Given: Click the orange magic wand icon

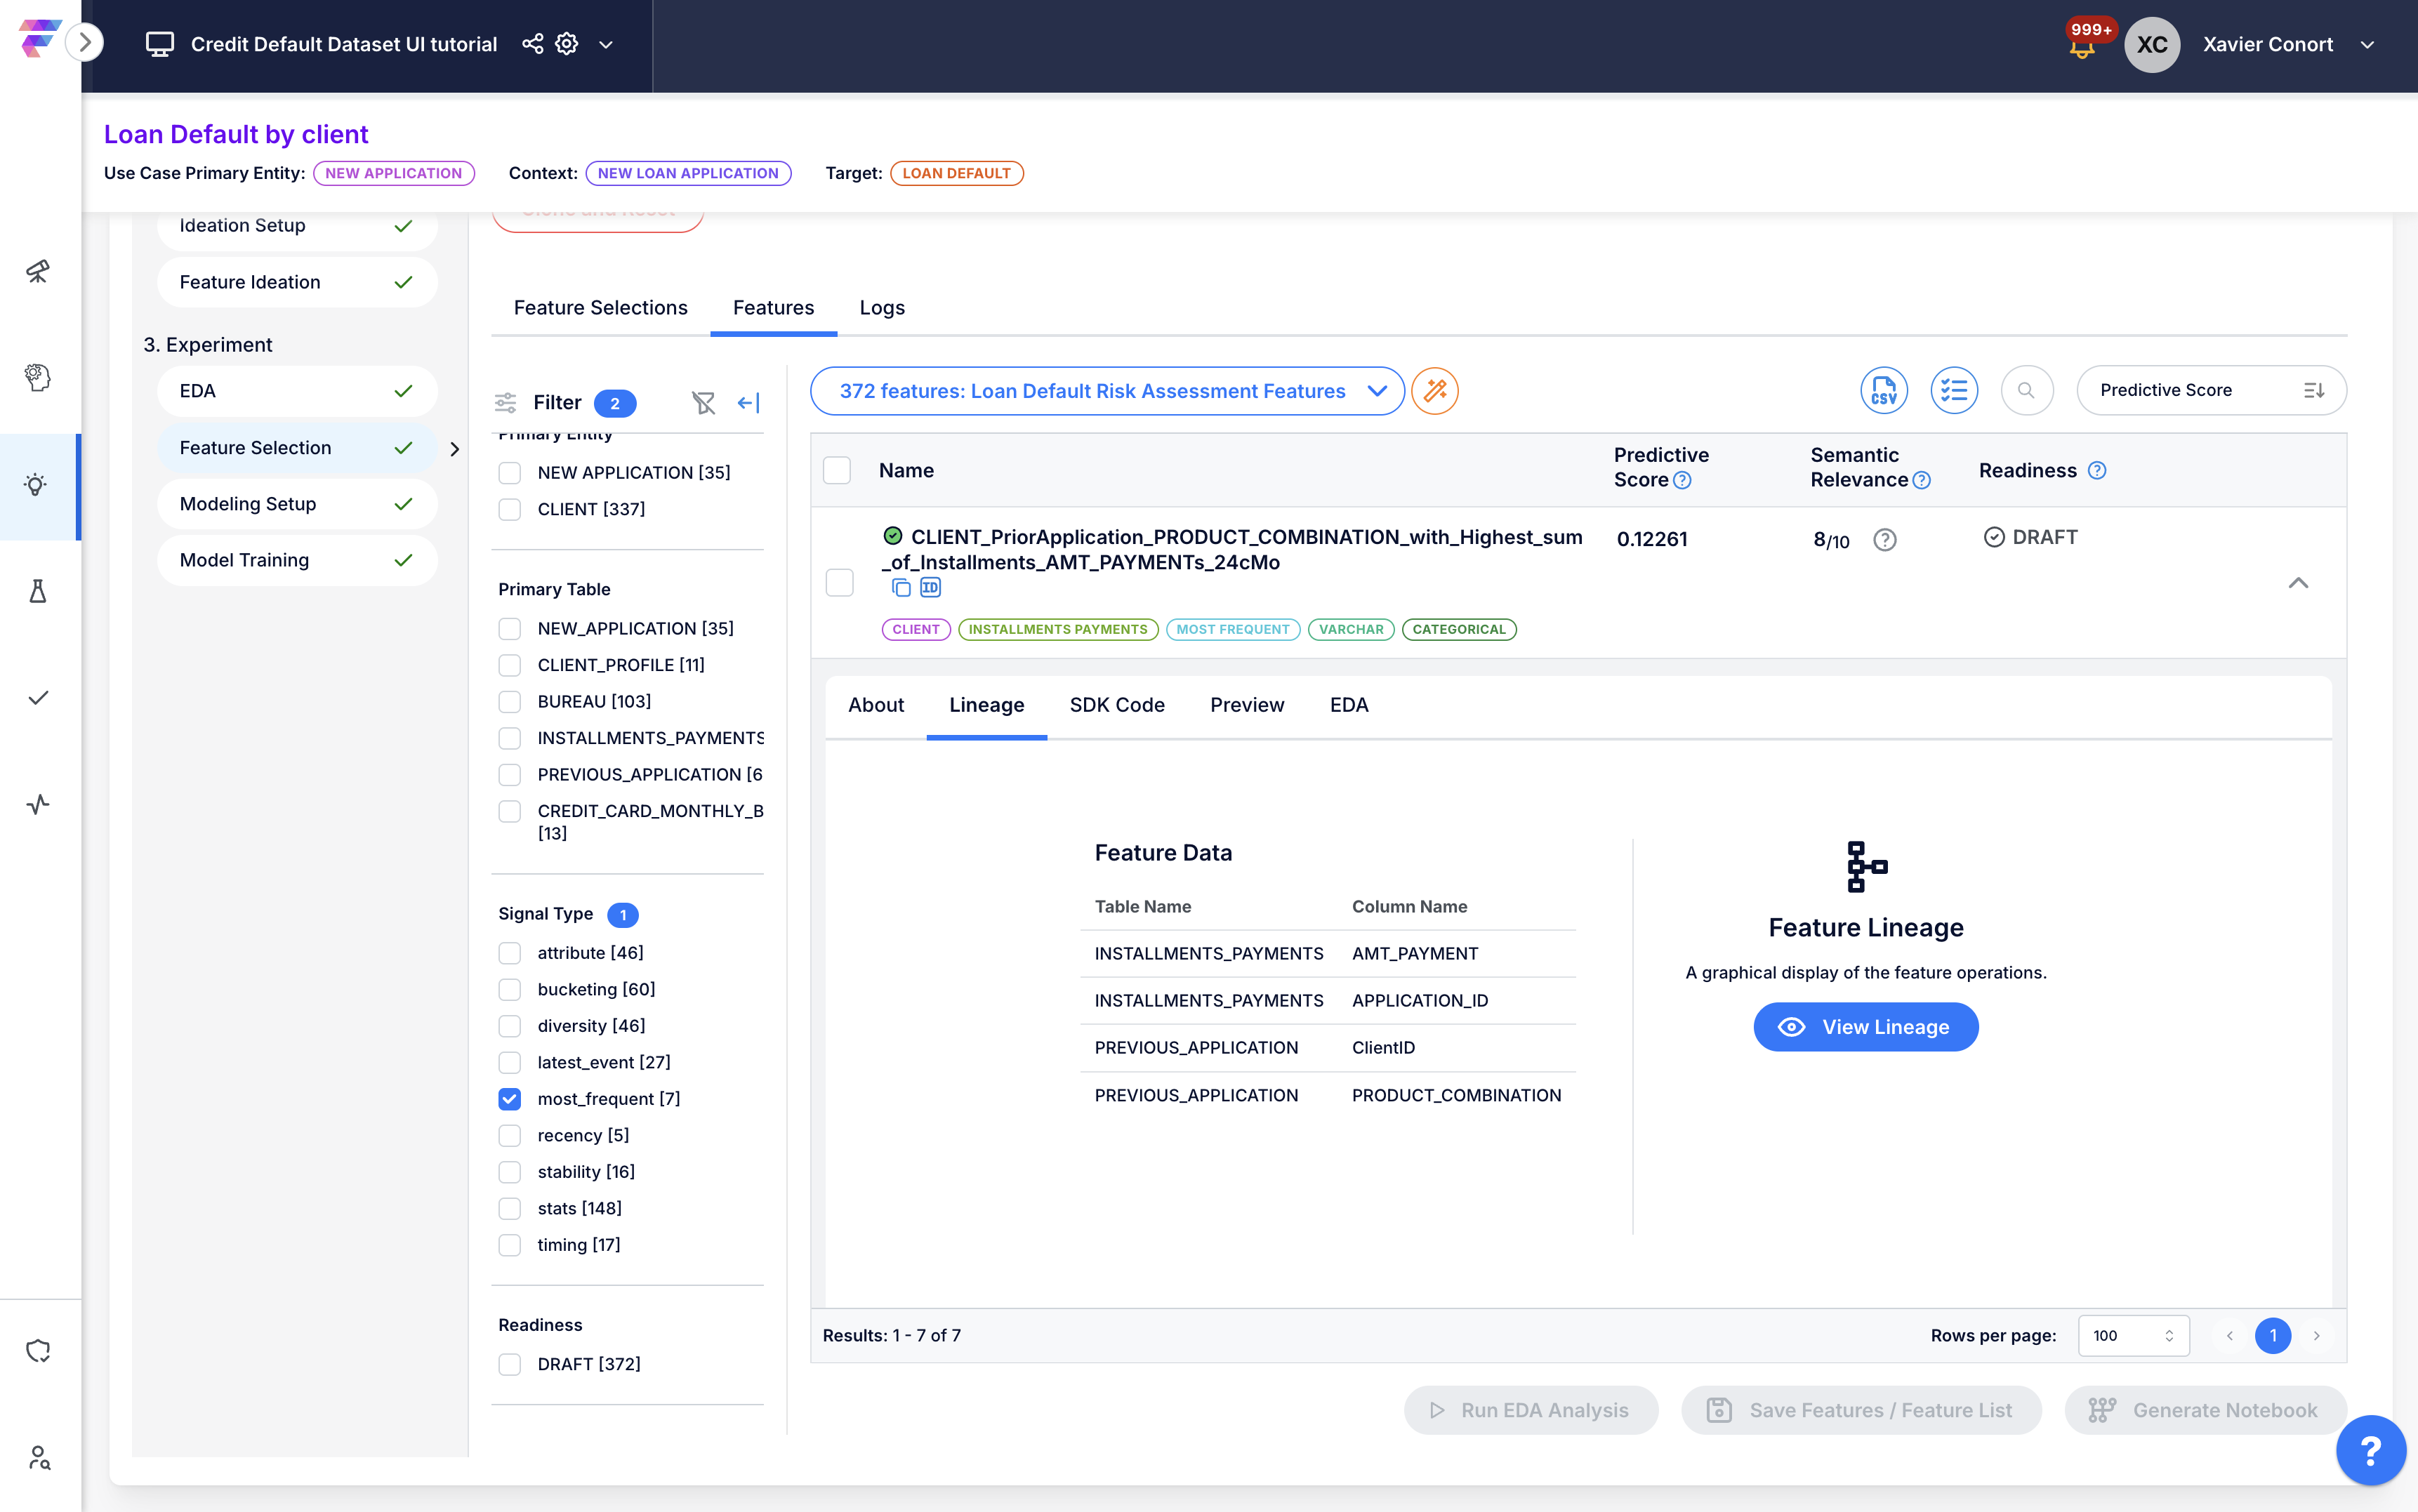Looking at the screenshot, I should [x=1435, y=390].
